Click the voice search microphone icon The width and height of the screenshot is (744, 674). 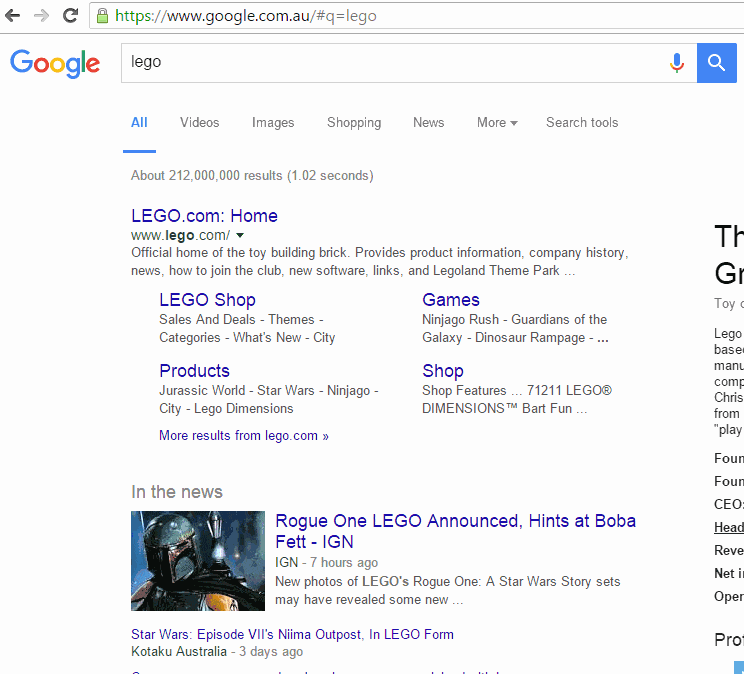[x=677, y=63]
